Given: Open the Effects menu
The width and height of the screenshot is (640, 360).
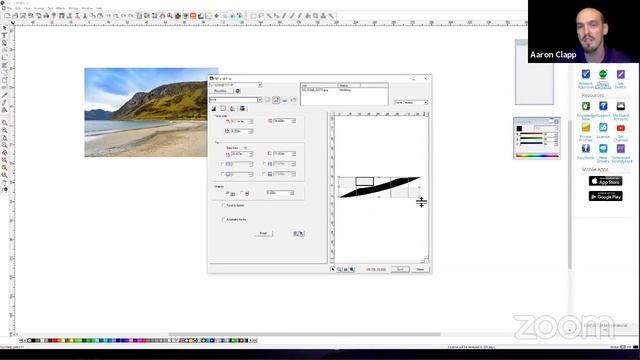Looking at the screenshot, I should coord(61,8).
